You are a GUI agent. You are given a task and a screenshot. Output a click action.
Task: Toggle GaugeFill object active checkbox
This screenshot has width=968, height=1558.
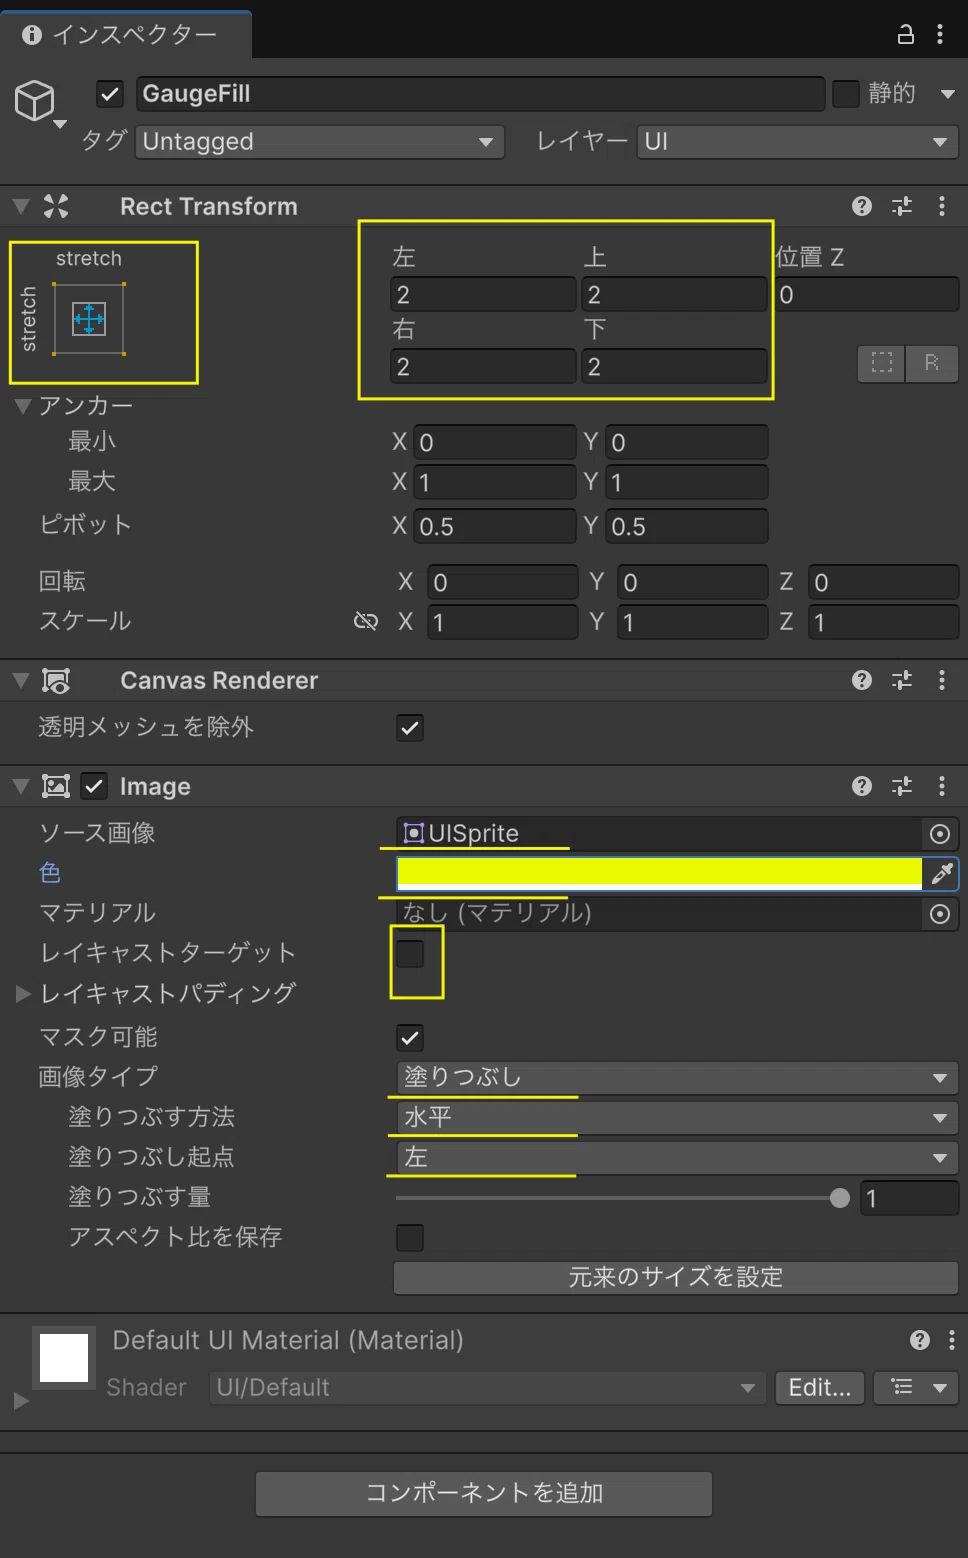(x=110, y=94)
